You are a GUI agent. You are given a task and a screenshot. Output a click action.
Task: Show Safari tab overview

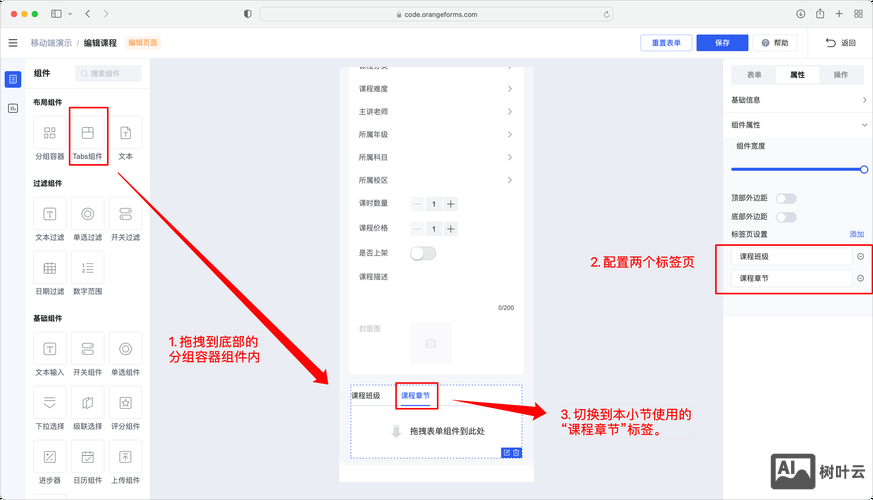858,14
